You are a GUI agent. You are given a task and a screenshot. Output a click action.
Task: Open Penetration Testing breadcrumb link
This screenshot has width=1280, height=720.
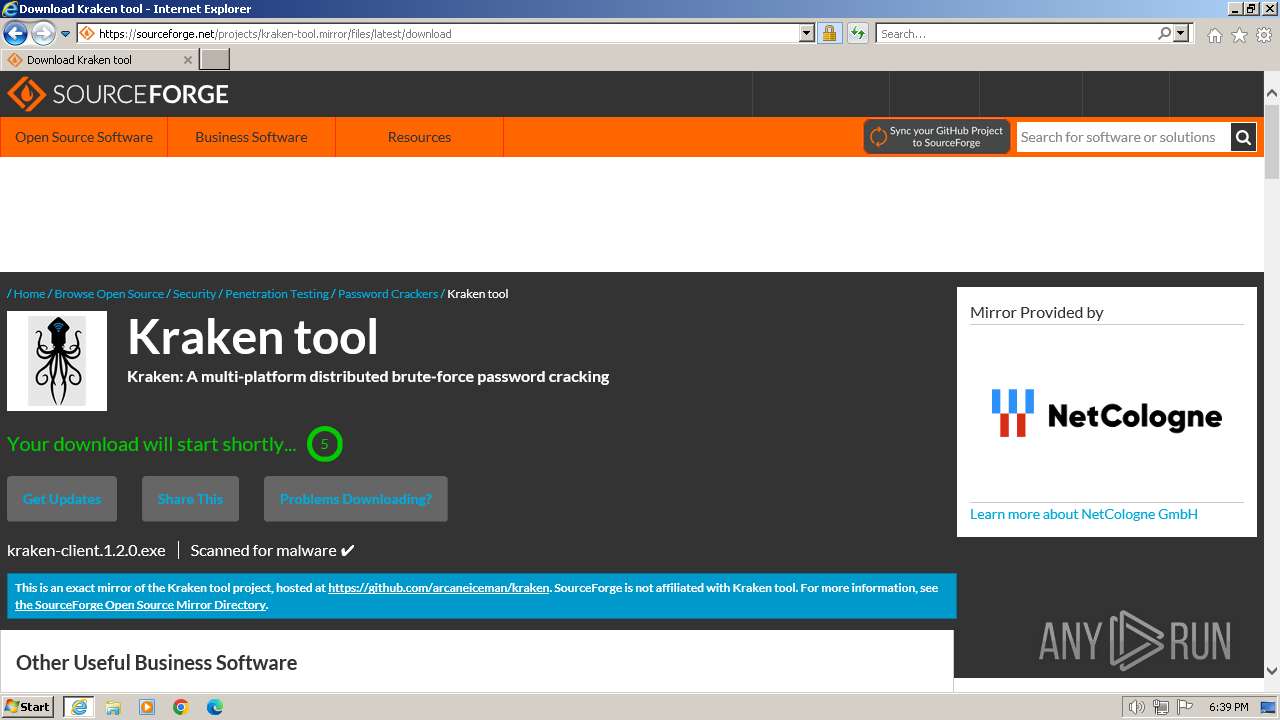[277, 294]
